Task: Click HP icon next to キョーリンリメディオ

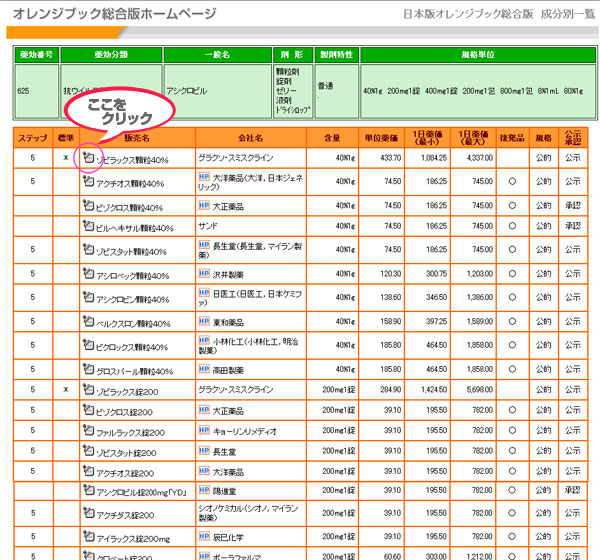Action: [x=204, y=430]
